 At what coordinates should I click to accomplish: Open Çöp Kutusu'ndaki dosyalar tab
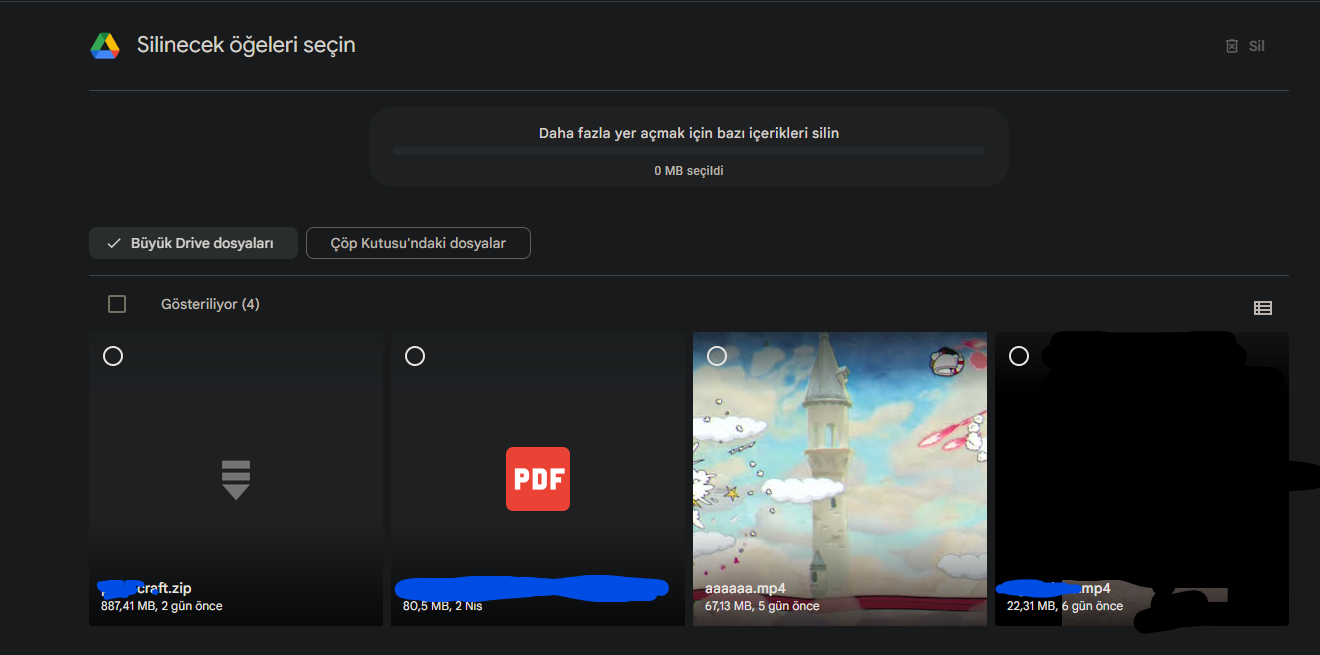(418, 243)
